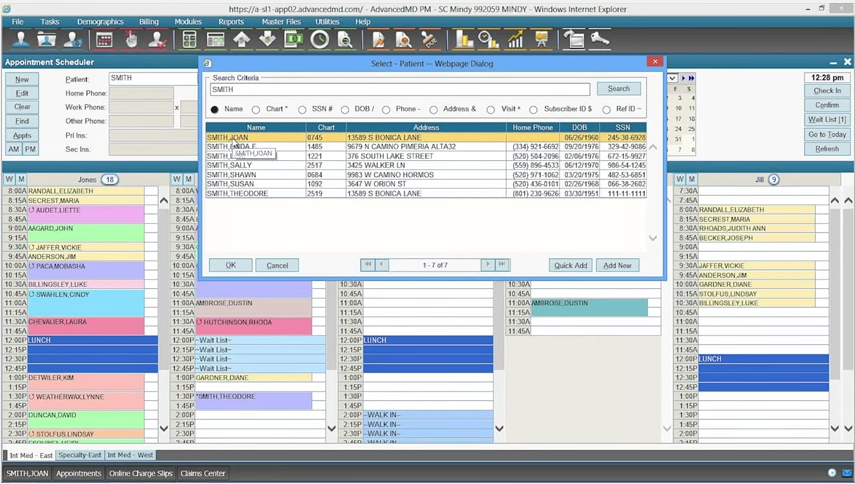The height and width of the screenshot is (484, 855).
Task: Click the SMITH search criteria input field
Action: point(400,89)
